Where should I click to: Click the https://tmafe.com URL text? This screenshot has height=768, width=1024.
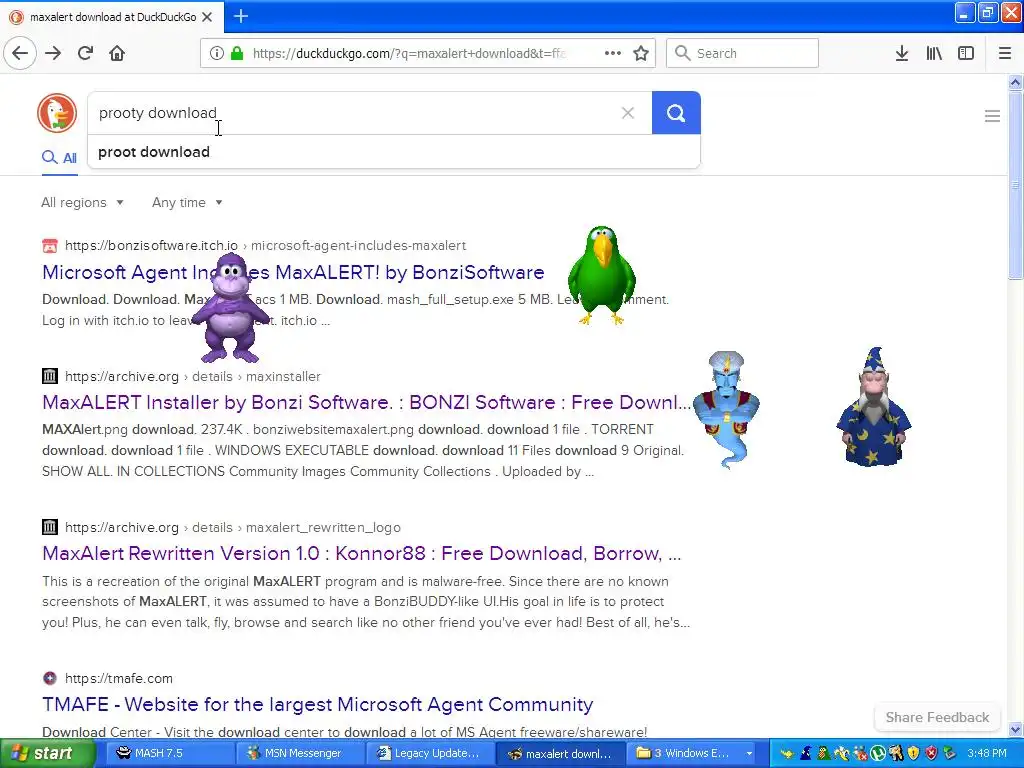click(x=119, y=678)
